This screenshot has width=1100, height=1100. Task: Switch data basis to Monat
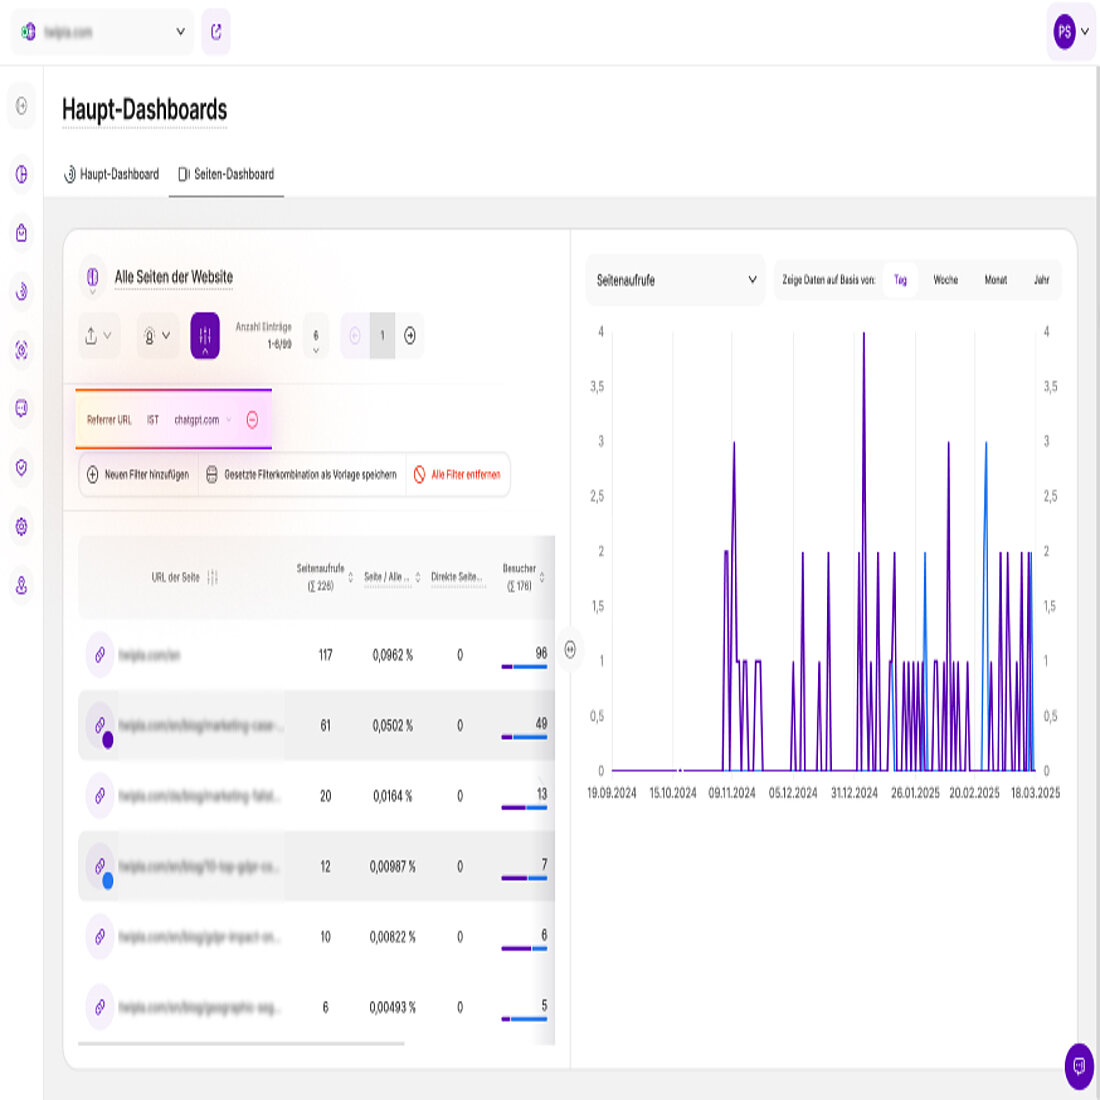click(995, 280)
